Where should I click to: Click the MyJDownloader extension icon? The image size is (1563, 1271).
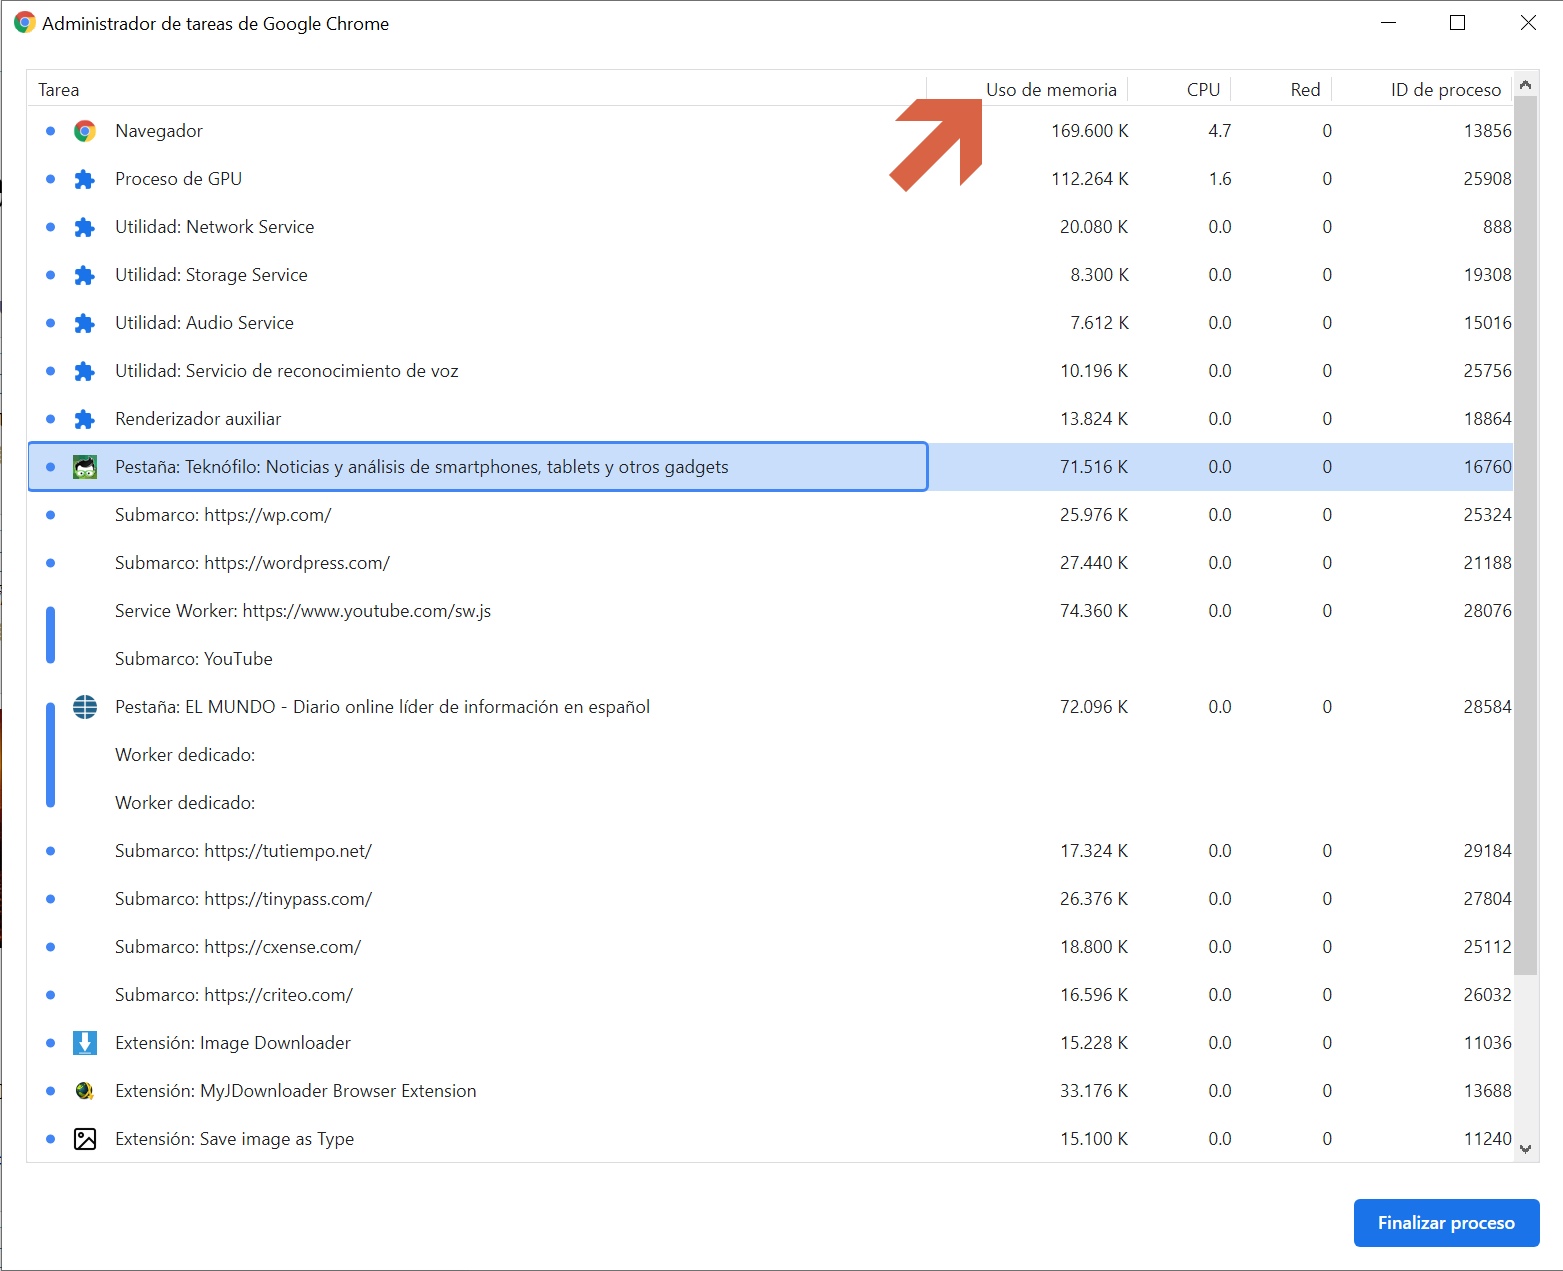click(x=85, y=1091)
